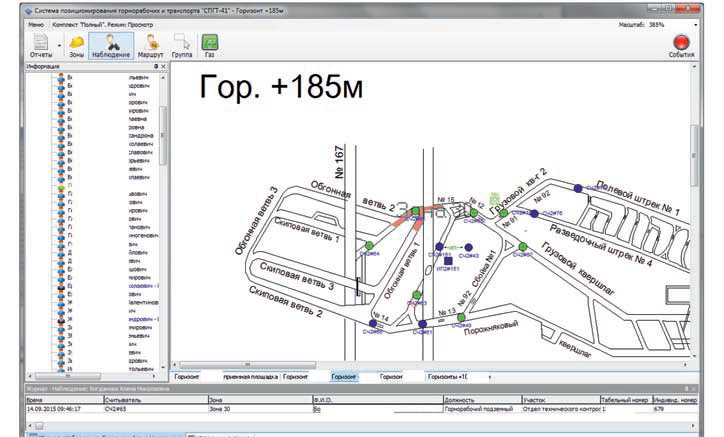Click blue marker on Полевой штрек № 1
724x437 pixels.
[x=578, y=188]
